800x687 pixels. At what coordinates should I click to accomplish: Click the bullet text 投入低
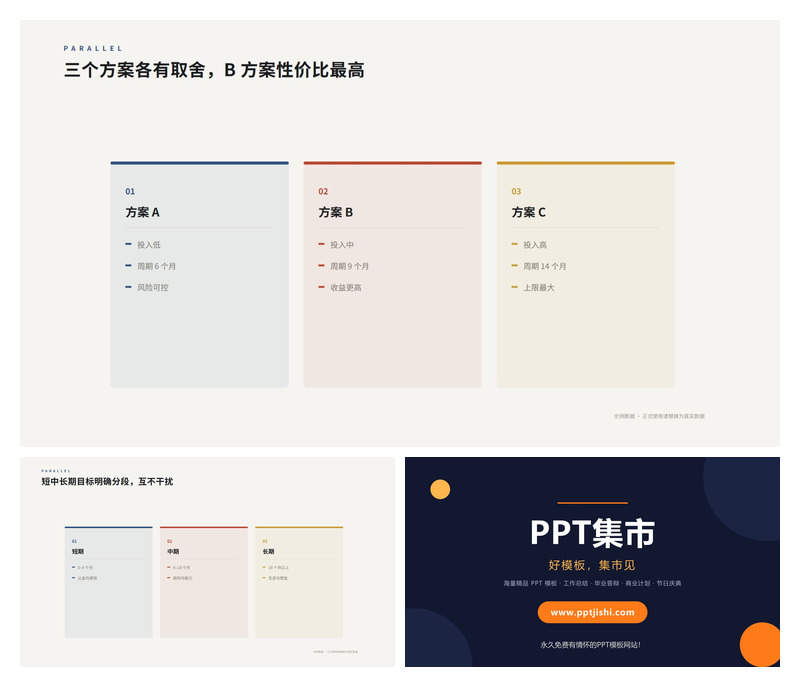[x=148, y=245]
